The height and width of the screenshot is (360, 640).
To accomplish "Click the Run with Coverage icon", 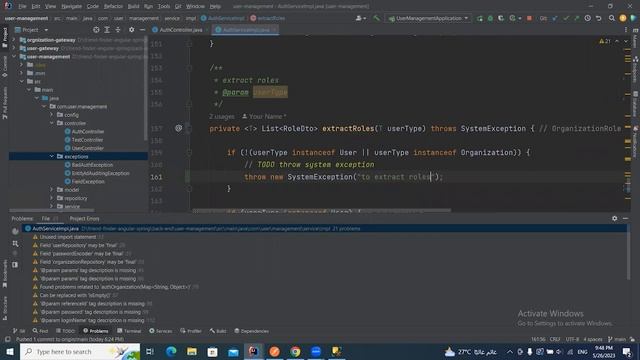I will click(x=501, y=18).
